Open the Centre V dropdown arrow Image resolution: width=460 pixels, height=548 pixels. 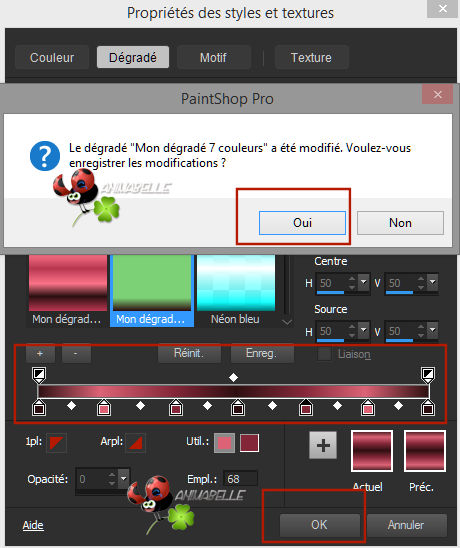point(433,282)
